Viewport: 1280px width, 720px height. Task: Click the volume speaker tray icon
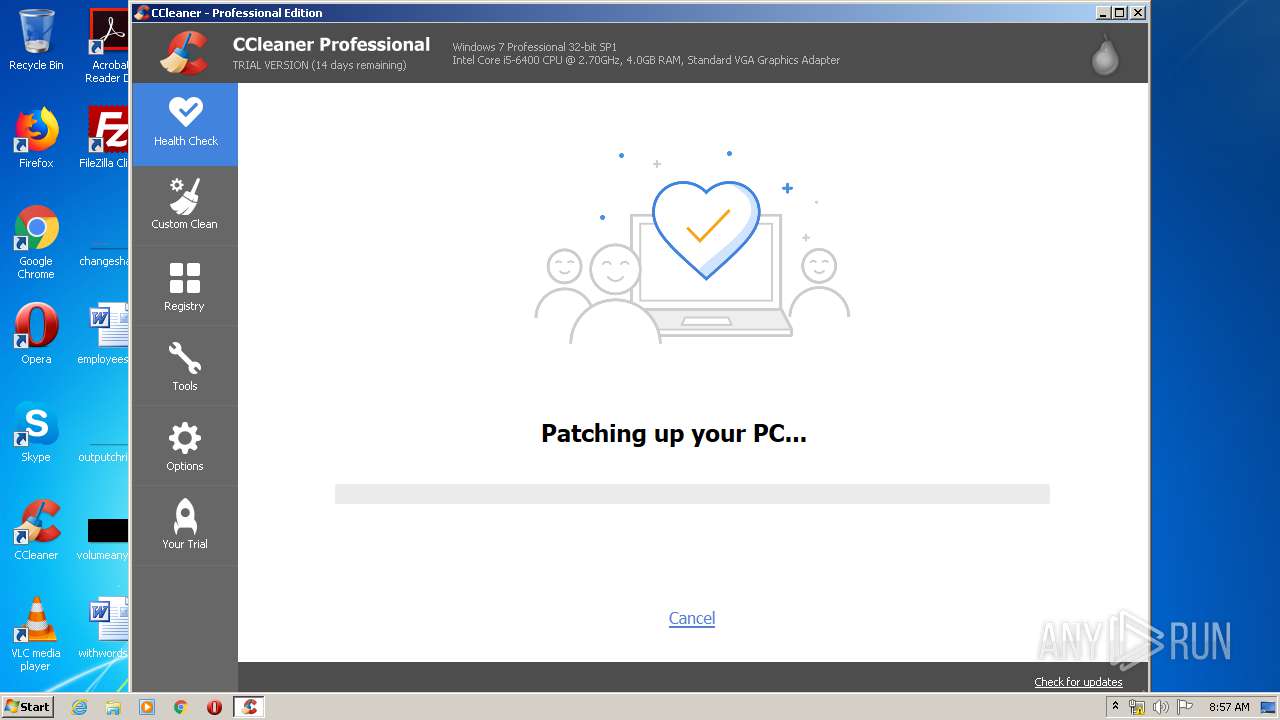point(1161,707)
